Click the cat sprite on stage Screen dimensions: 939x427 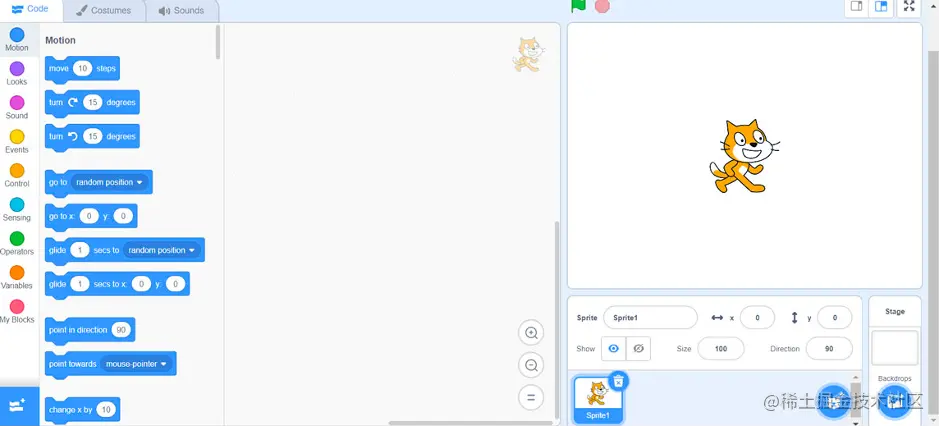pos(743,156)
